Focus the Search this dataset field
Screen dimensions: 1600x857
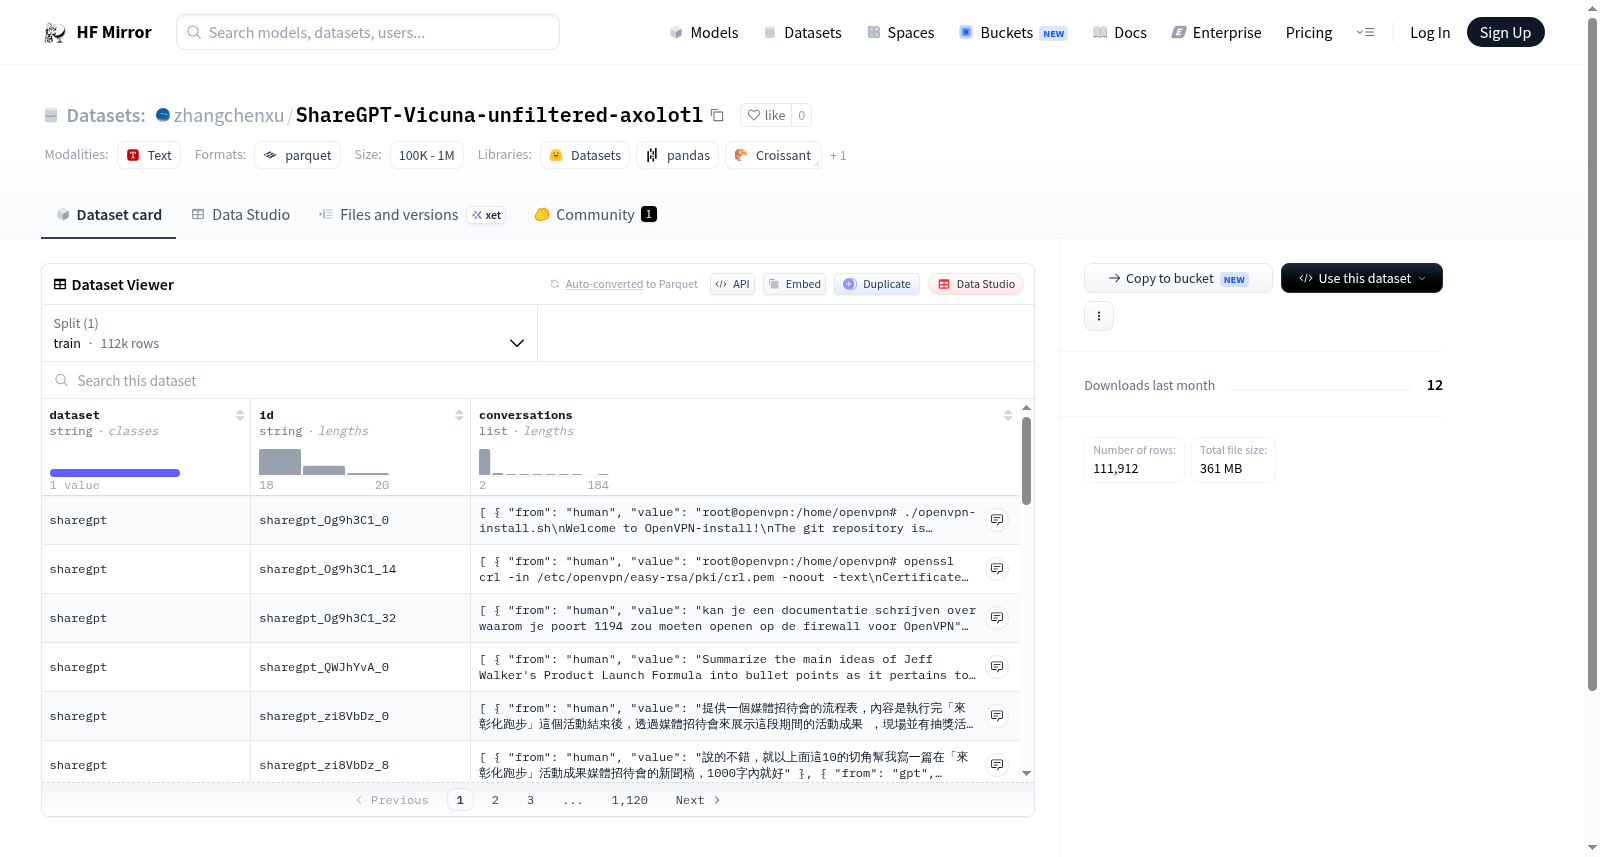[x=538, y=381]
